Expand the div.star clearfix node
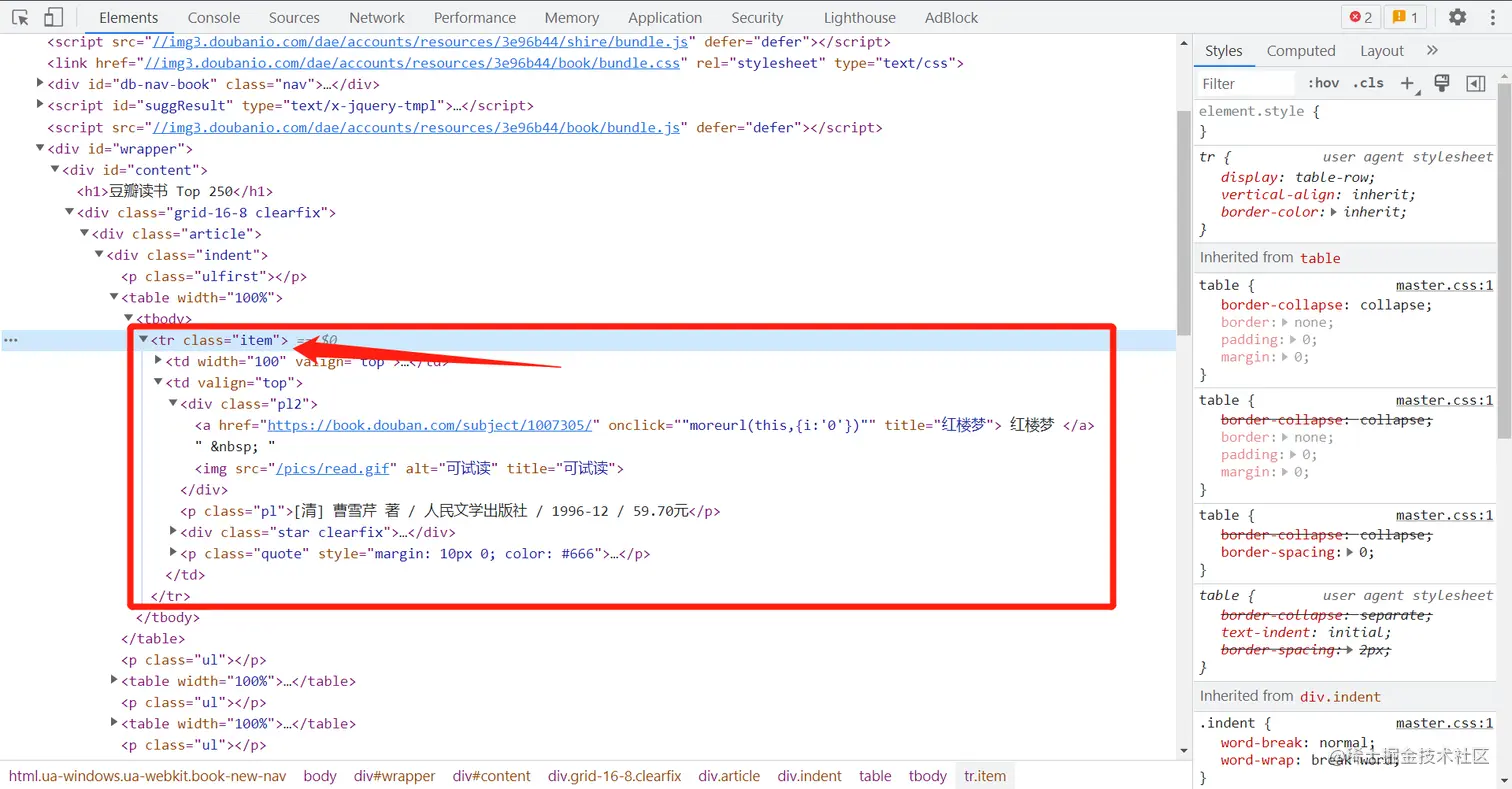1512x789 pixels. 172,532
